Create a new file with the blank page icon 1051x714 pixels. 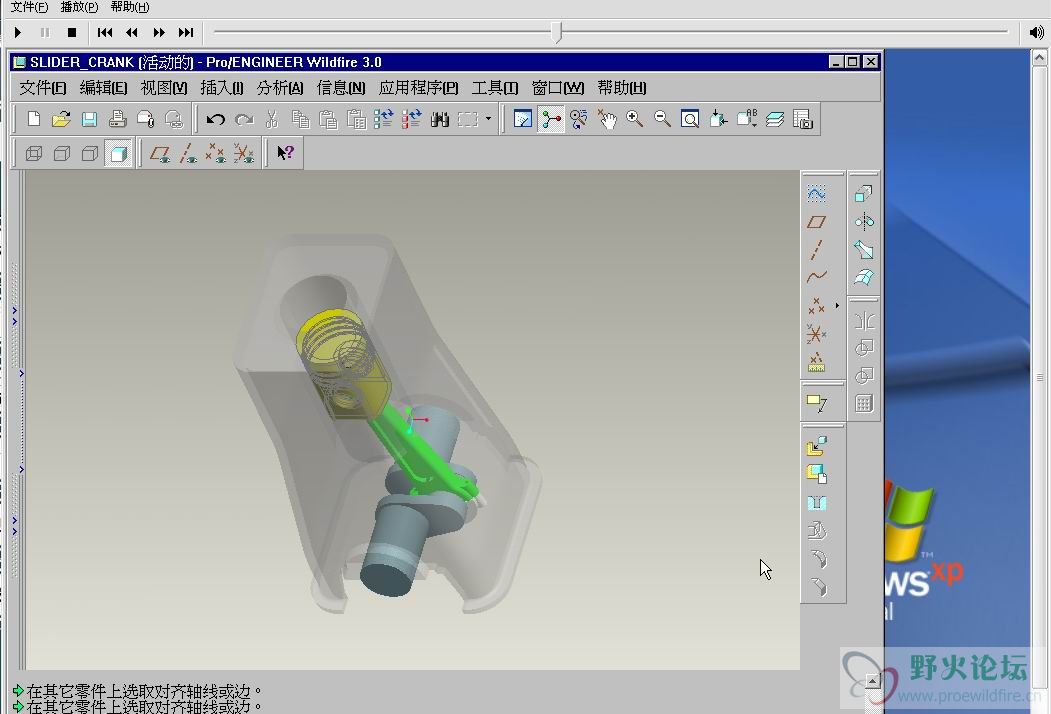click(34, 119)
